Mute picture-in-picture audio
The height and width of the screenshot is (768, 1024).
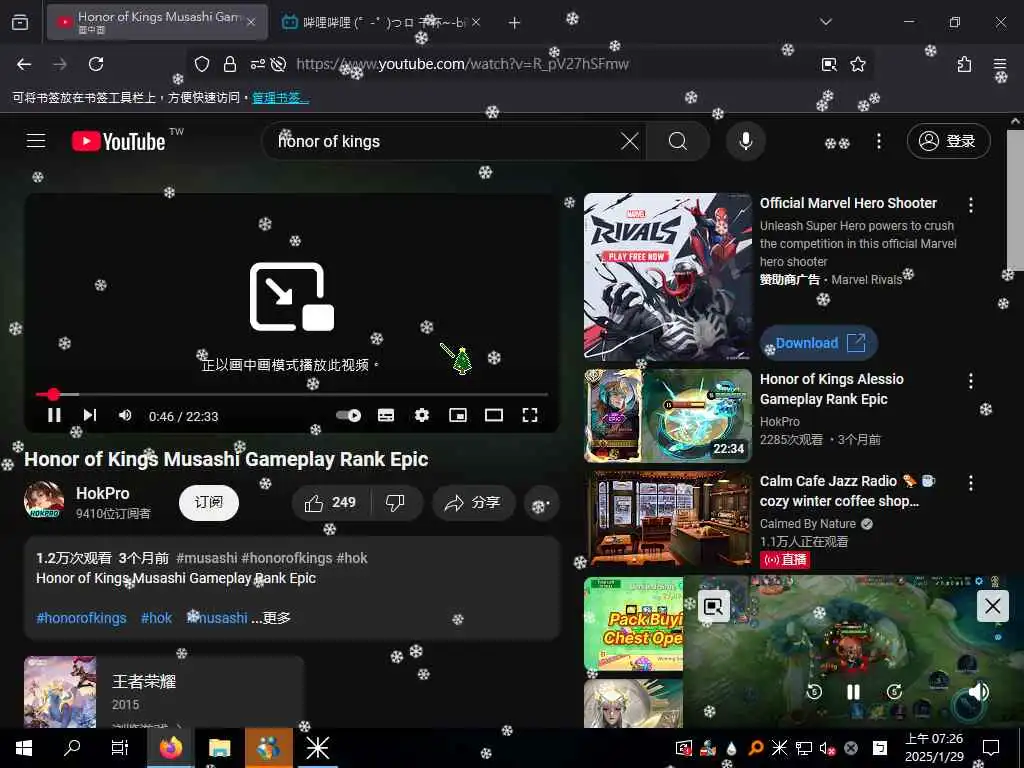click(978, 692)
